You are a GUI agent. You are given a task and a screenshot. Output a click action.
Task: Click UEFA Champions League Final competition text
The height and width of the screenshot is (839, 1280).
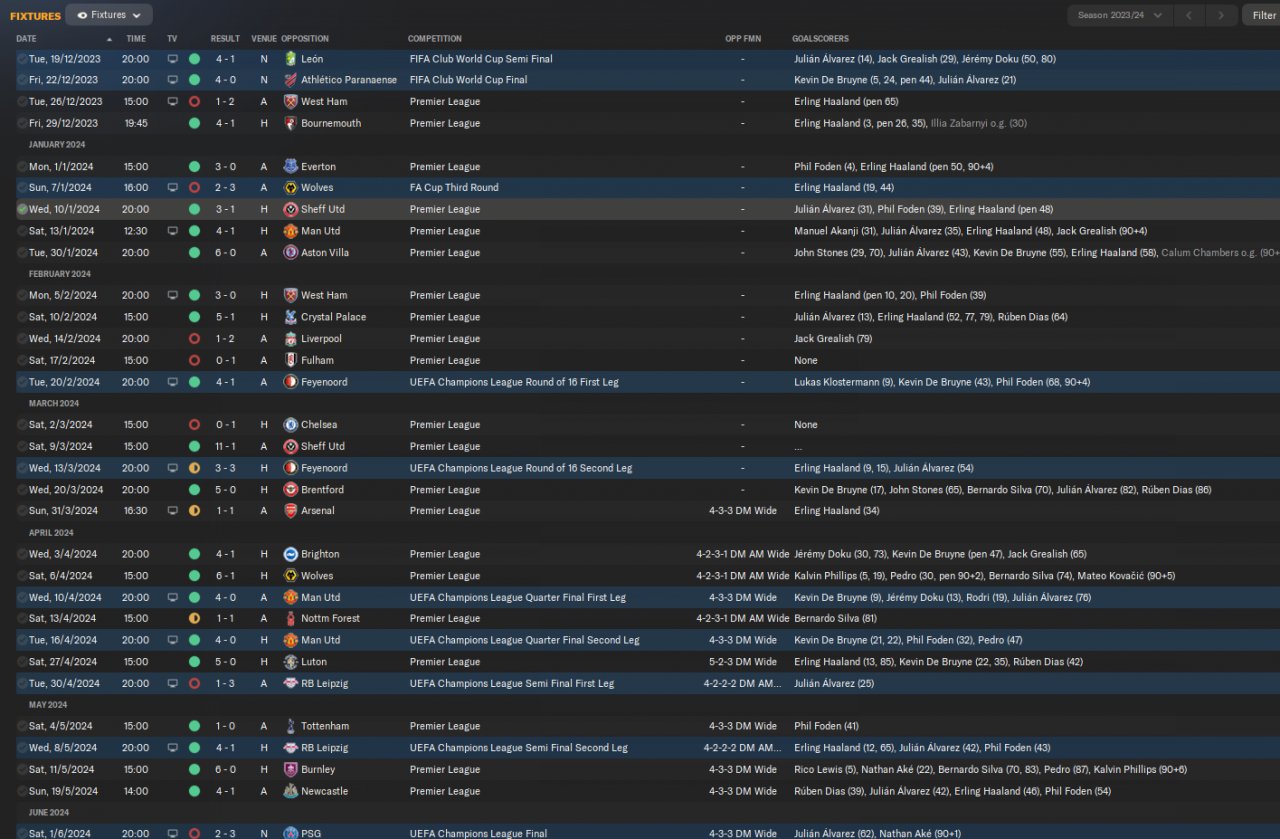click(478, 834)
